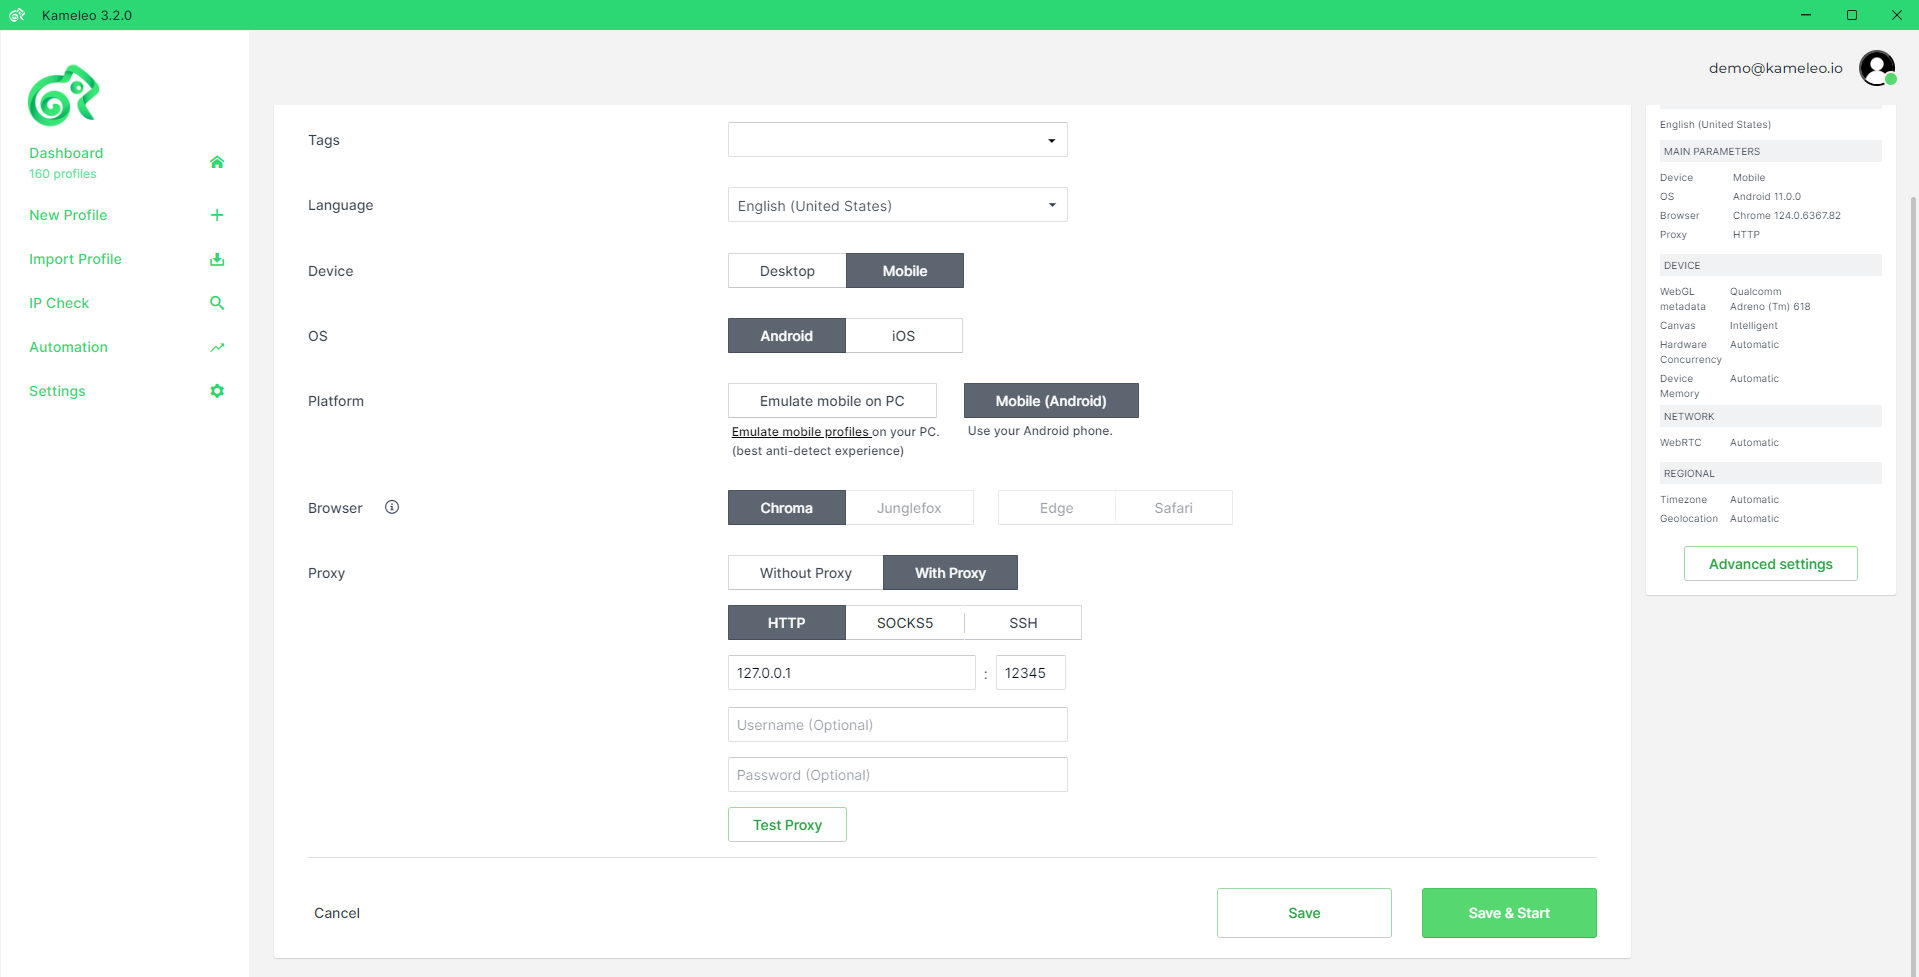Click the Password (Optional) field
Image resolution: width=1919 pixels, height=977 pixels.
(898, 775)
